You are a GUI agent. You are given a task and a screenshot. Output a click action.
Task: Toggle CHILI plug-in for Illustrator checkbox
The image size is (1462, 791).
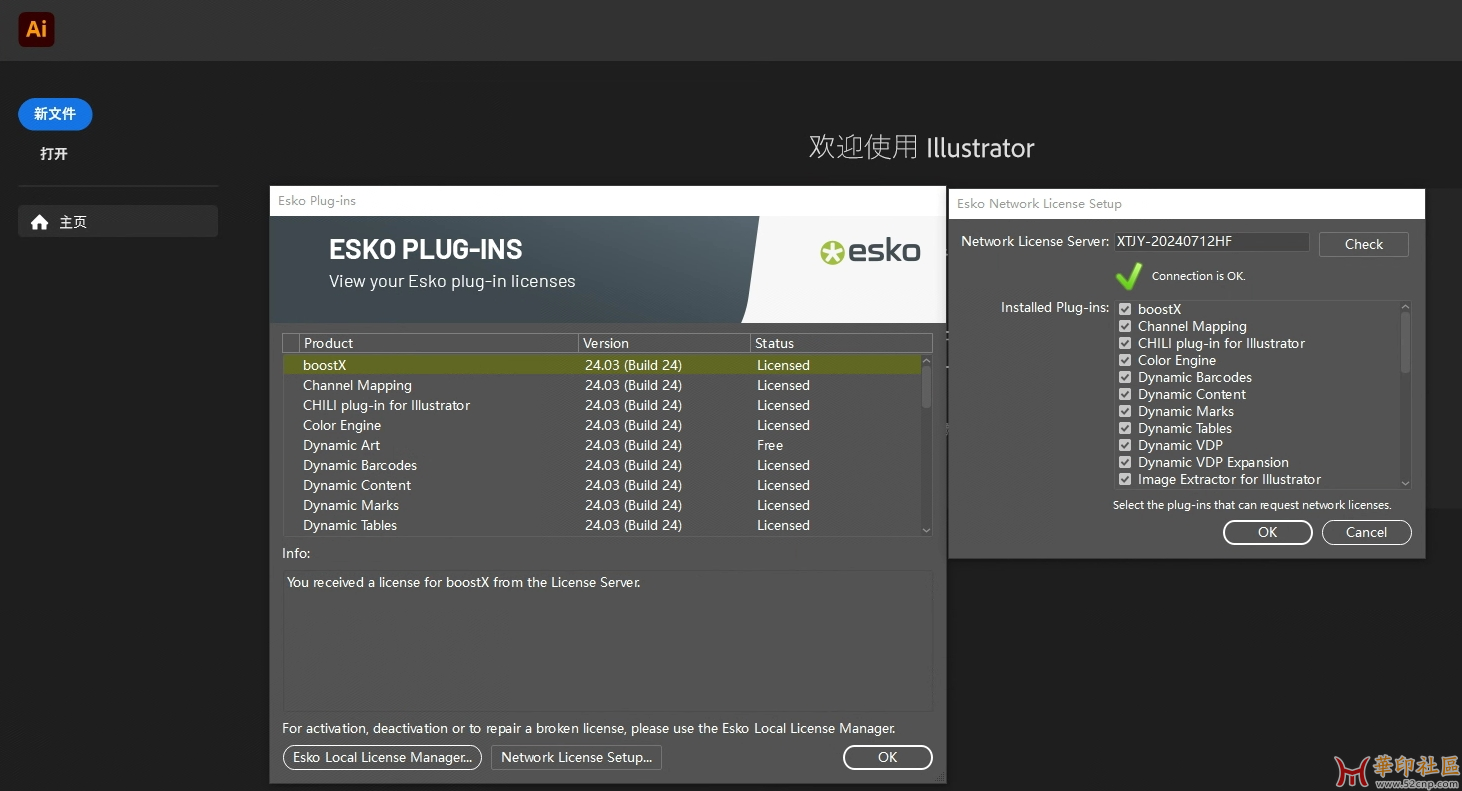(1125, 343)
